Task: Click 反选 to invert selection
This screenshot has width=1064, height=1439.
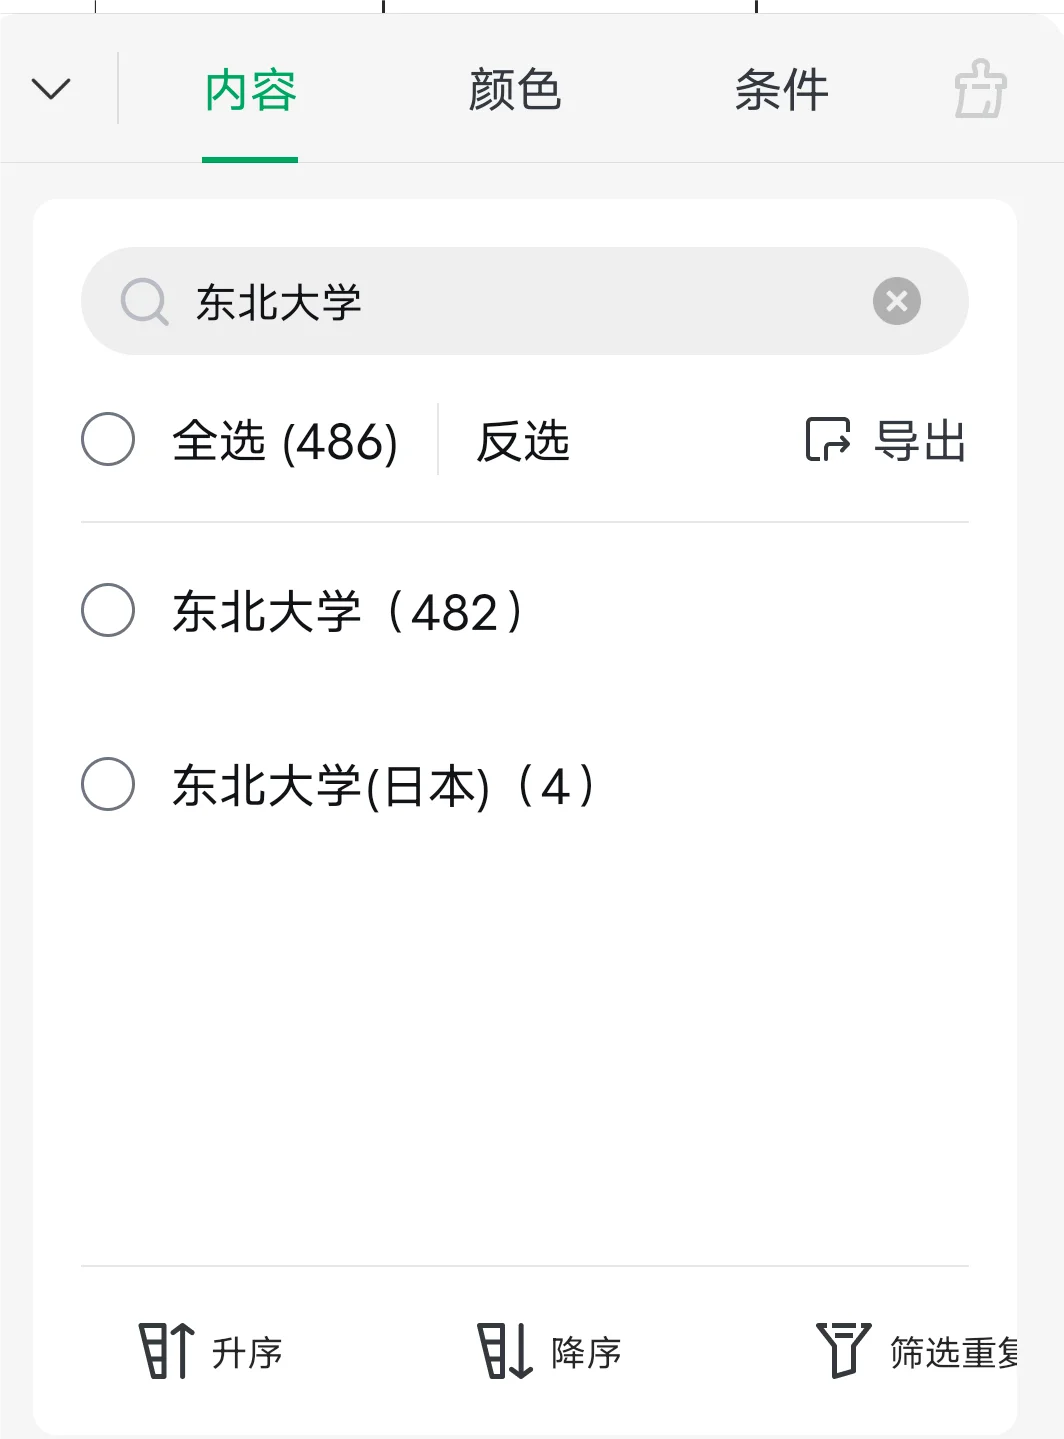Action: (x=523, y=441)
